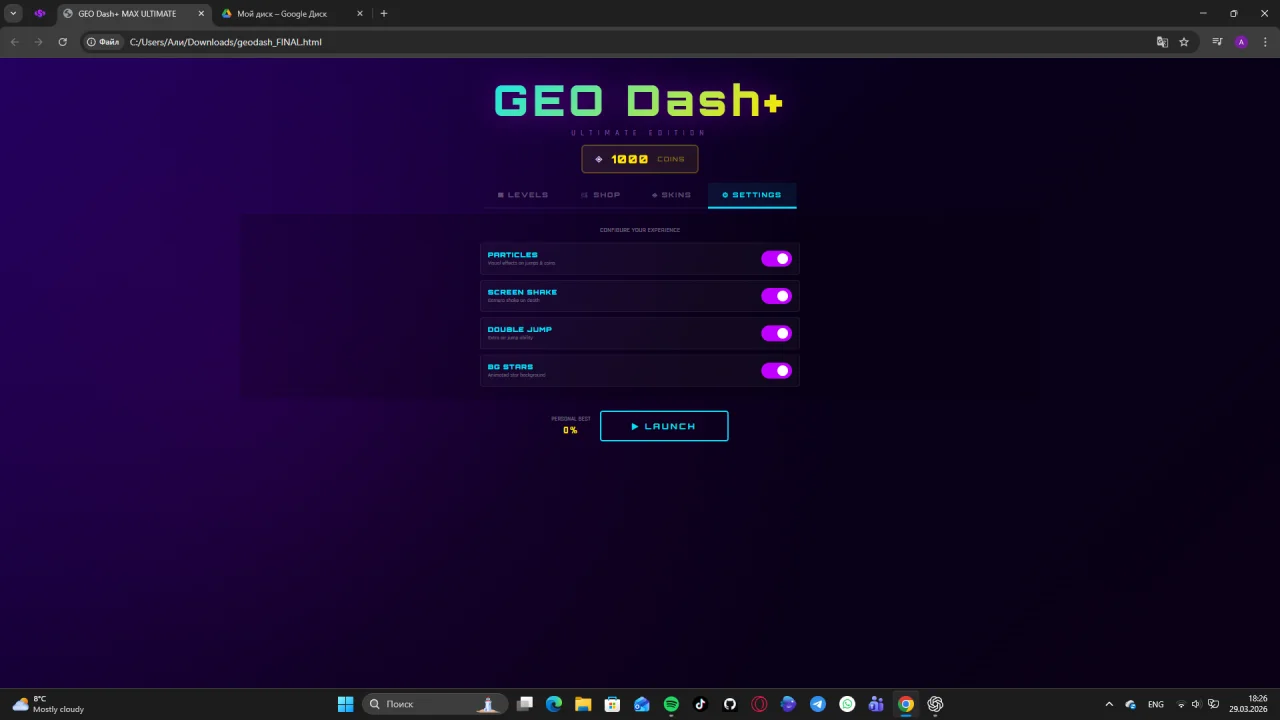
Task: Open Task View on the taskbar
Action: [525, 704]
